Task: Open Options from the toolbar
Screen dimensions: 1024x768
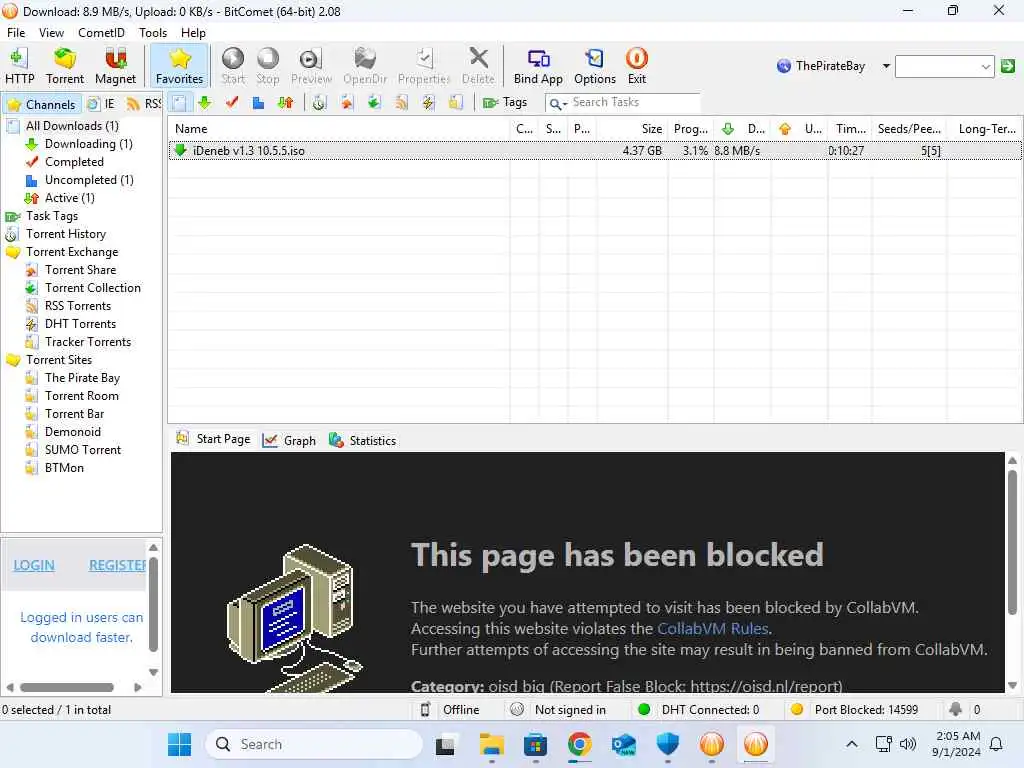Action: pos(595,66)
